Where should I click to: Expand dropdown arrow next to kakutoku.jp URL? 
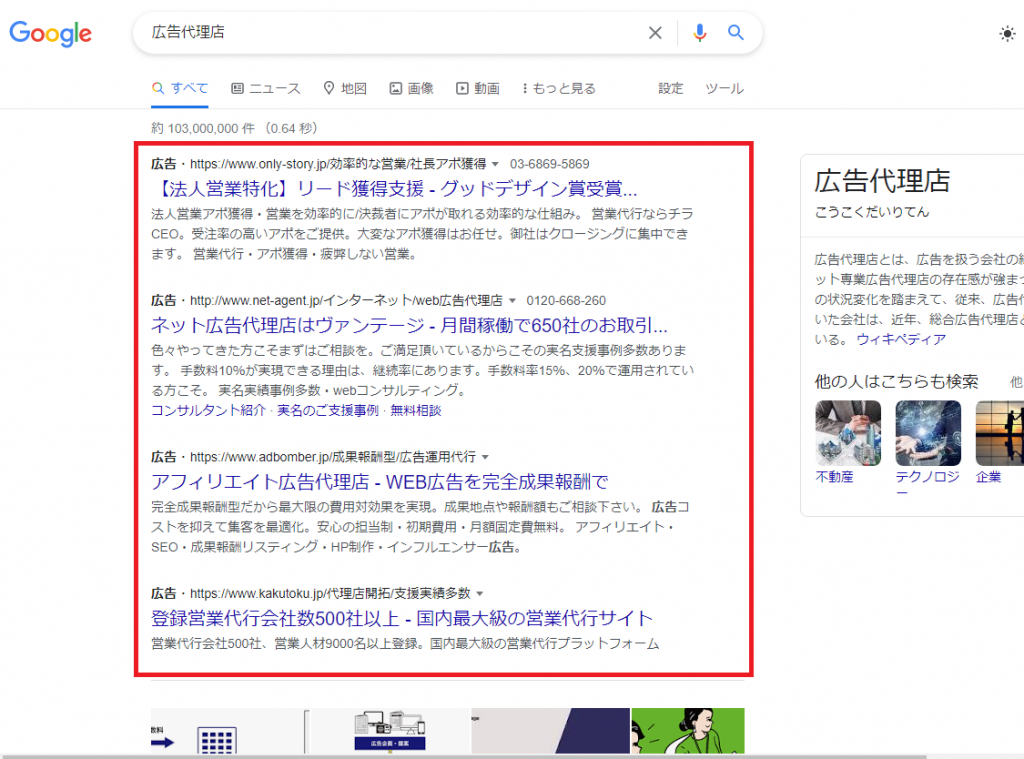(479, 594)
